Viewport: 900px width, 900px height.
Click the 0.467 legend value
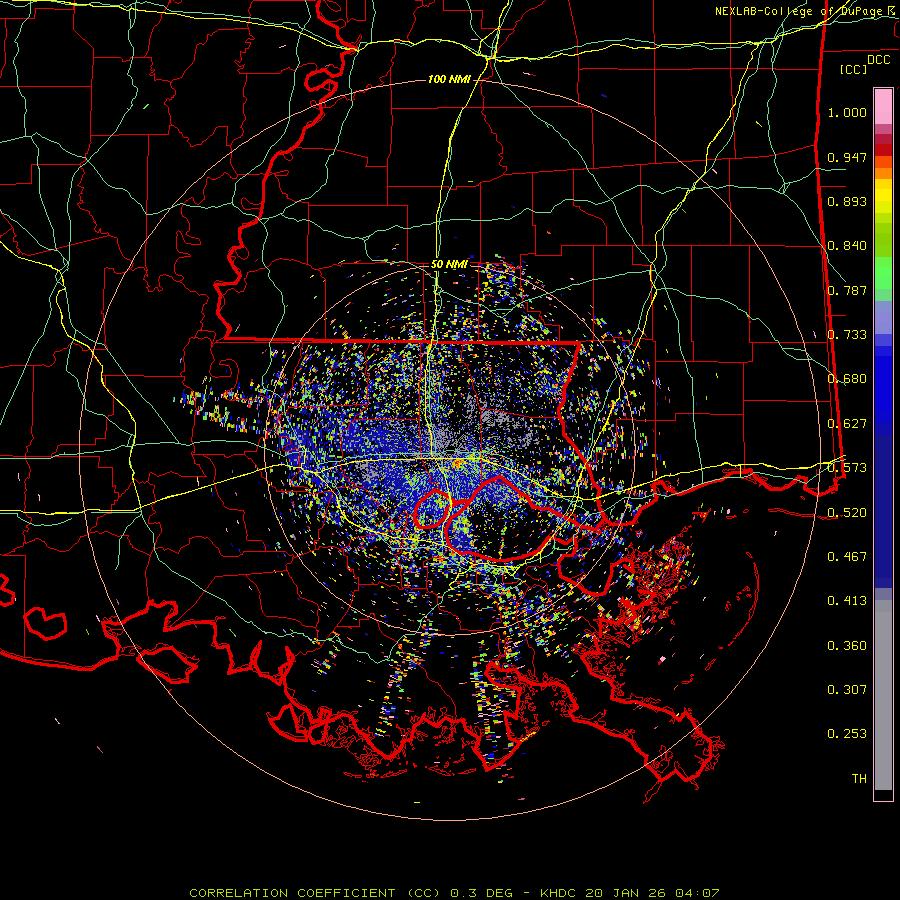coord(847,557)
